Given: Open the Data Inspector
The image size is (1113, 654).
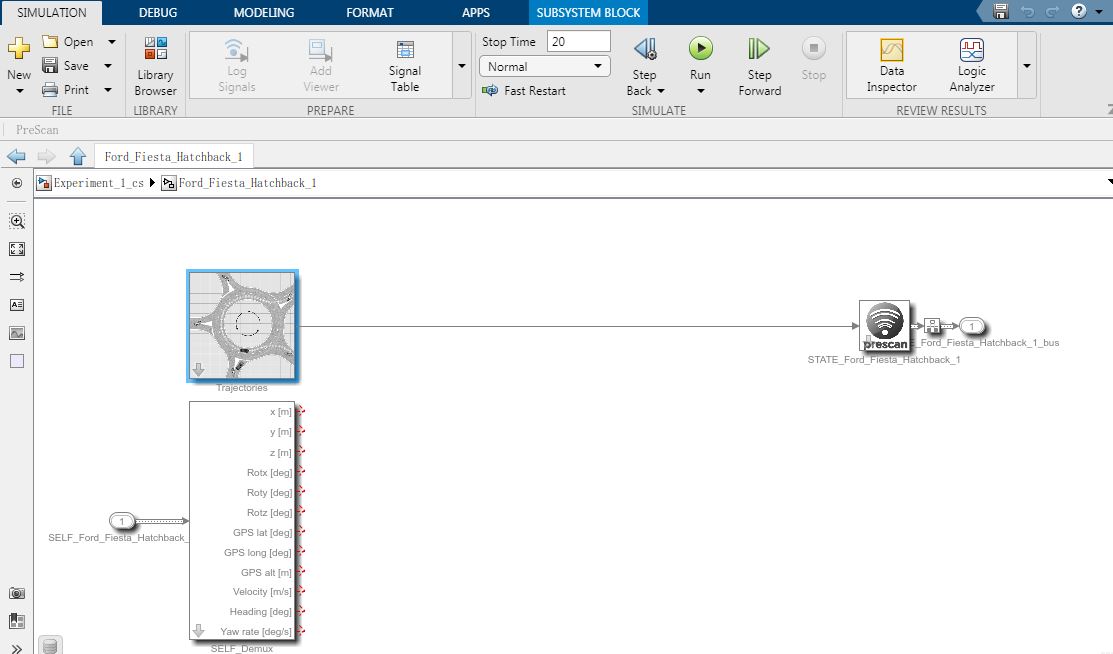Looking at the screenshot, I should tap(892, 66).
